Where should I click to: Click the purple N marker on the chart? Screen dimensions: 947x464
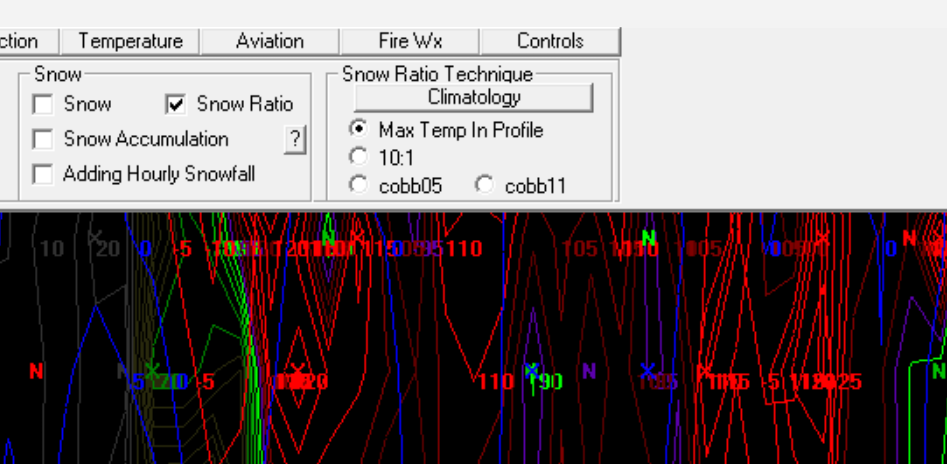pyautogui.click(x=589, y=371)
